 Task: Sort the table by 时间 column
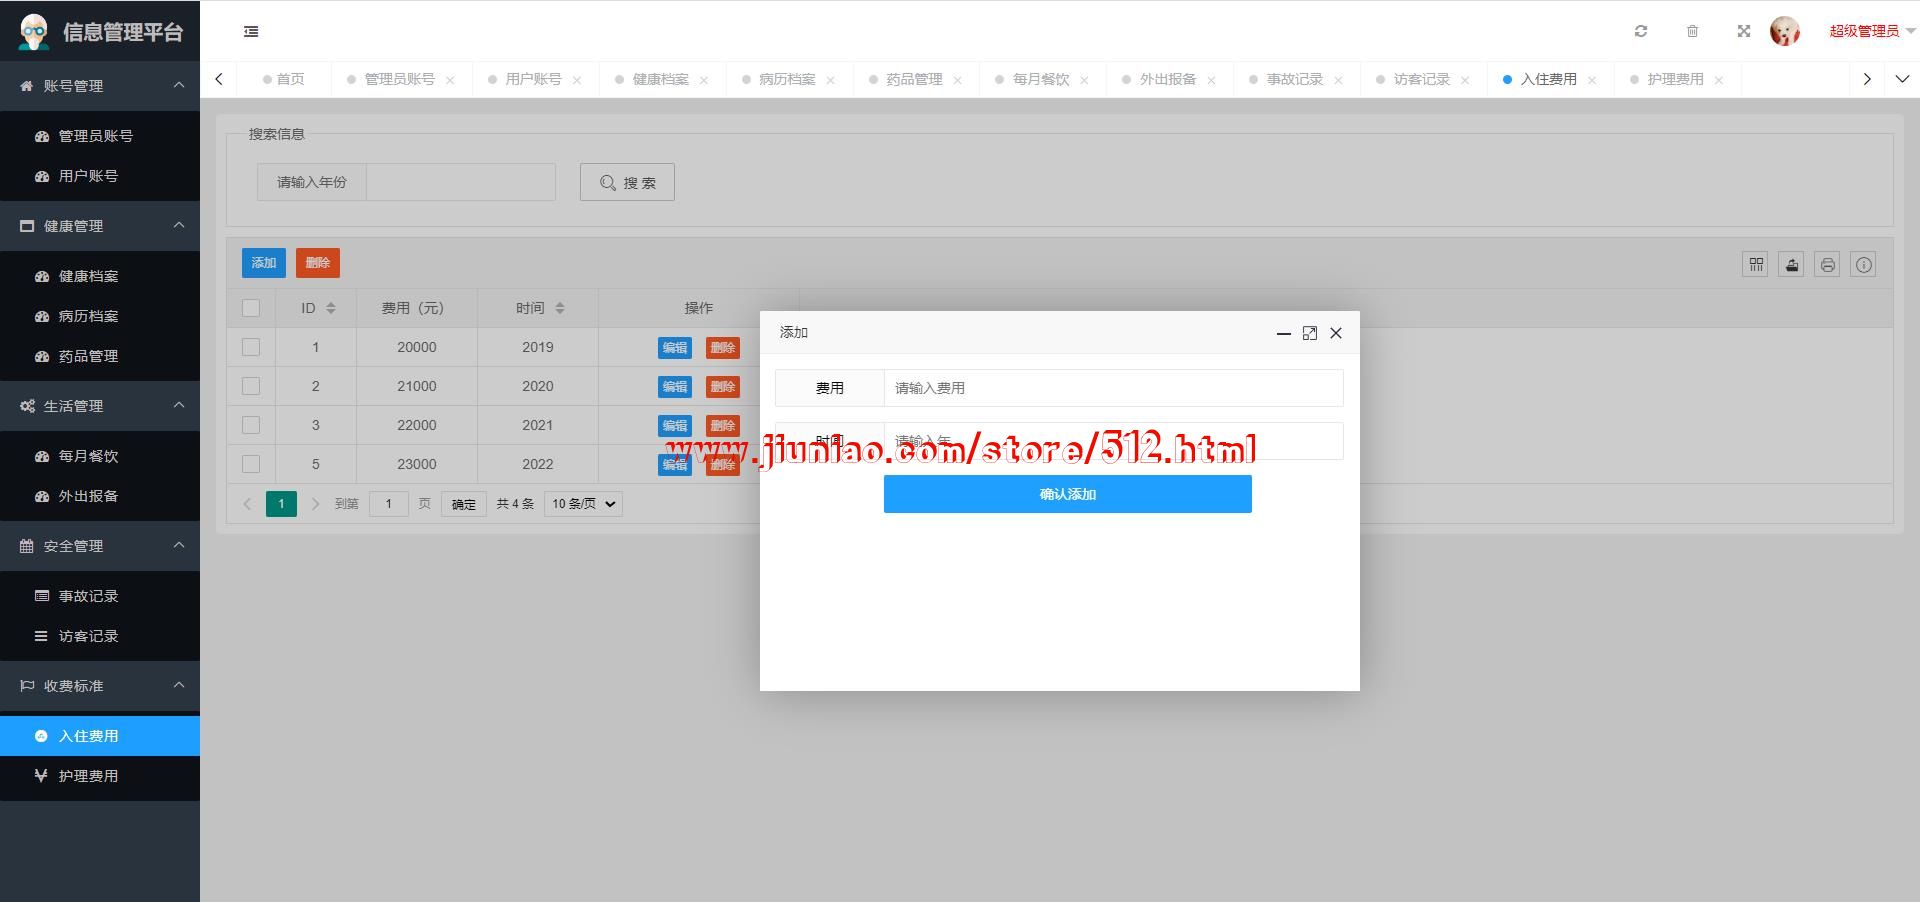pos(560,308)
